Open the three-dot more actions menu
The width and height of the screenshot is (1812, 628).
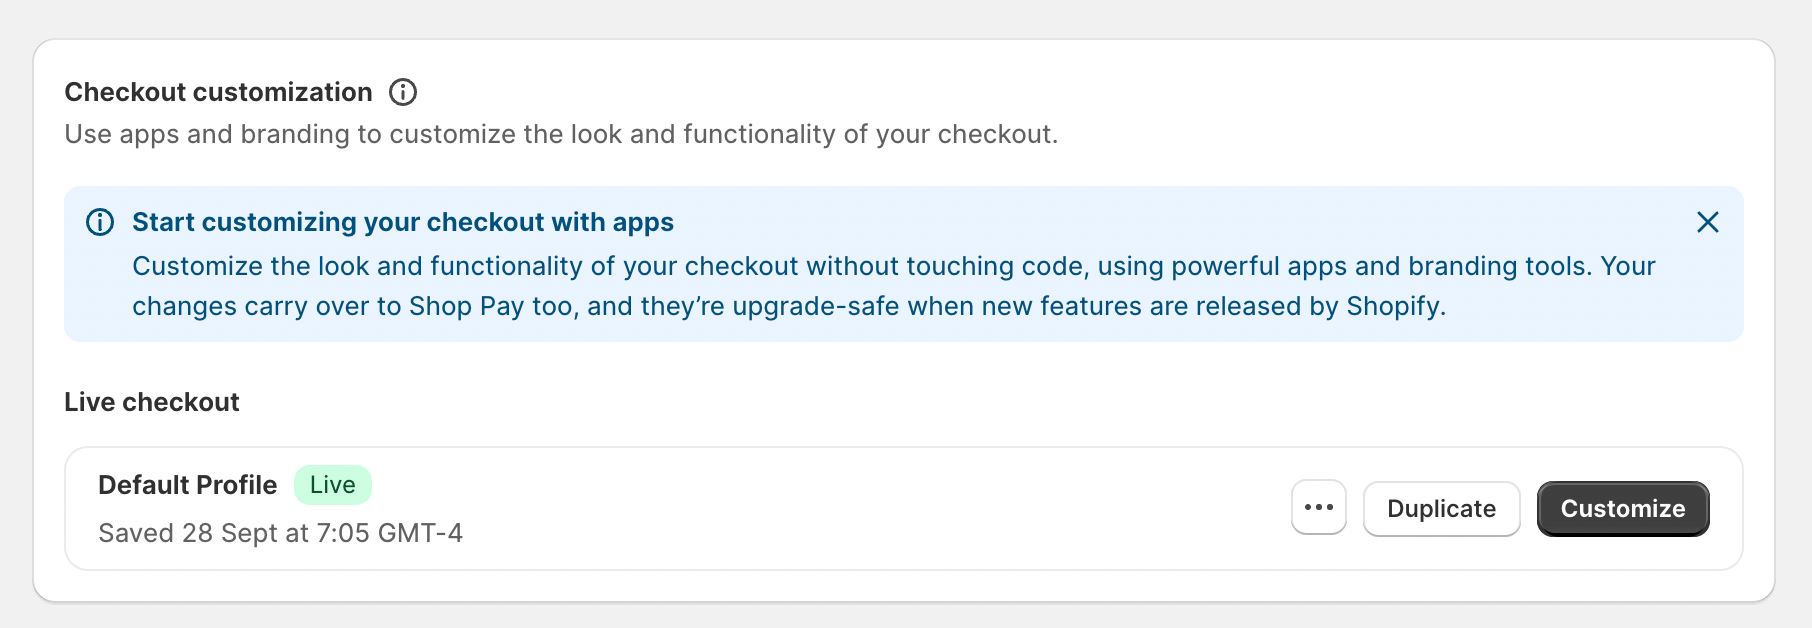(x=1318, y=508)
